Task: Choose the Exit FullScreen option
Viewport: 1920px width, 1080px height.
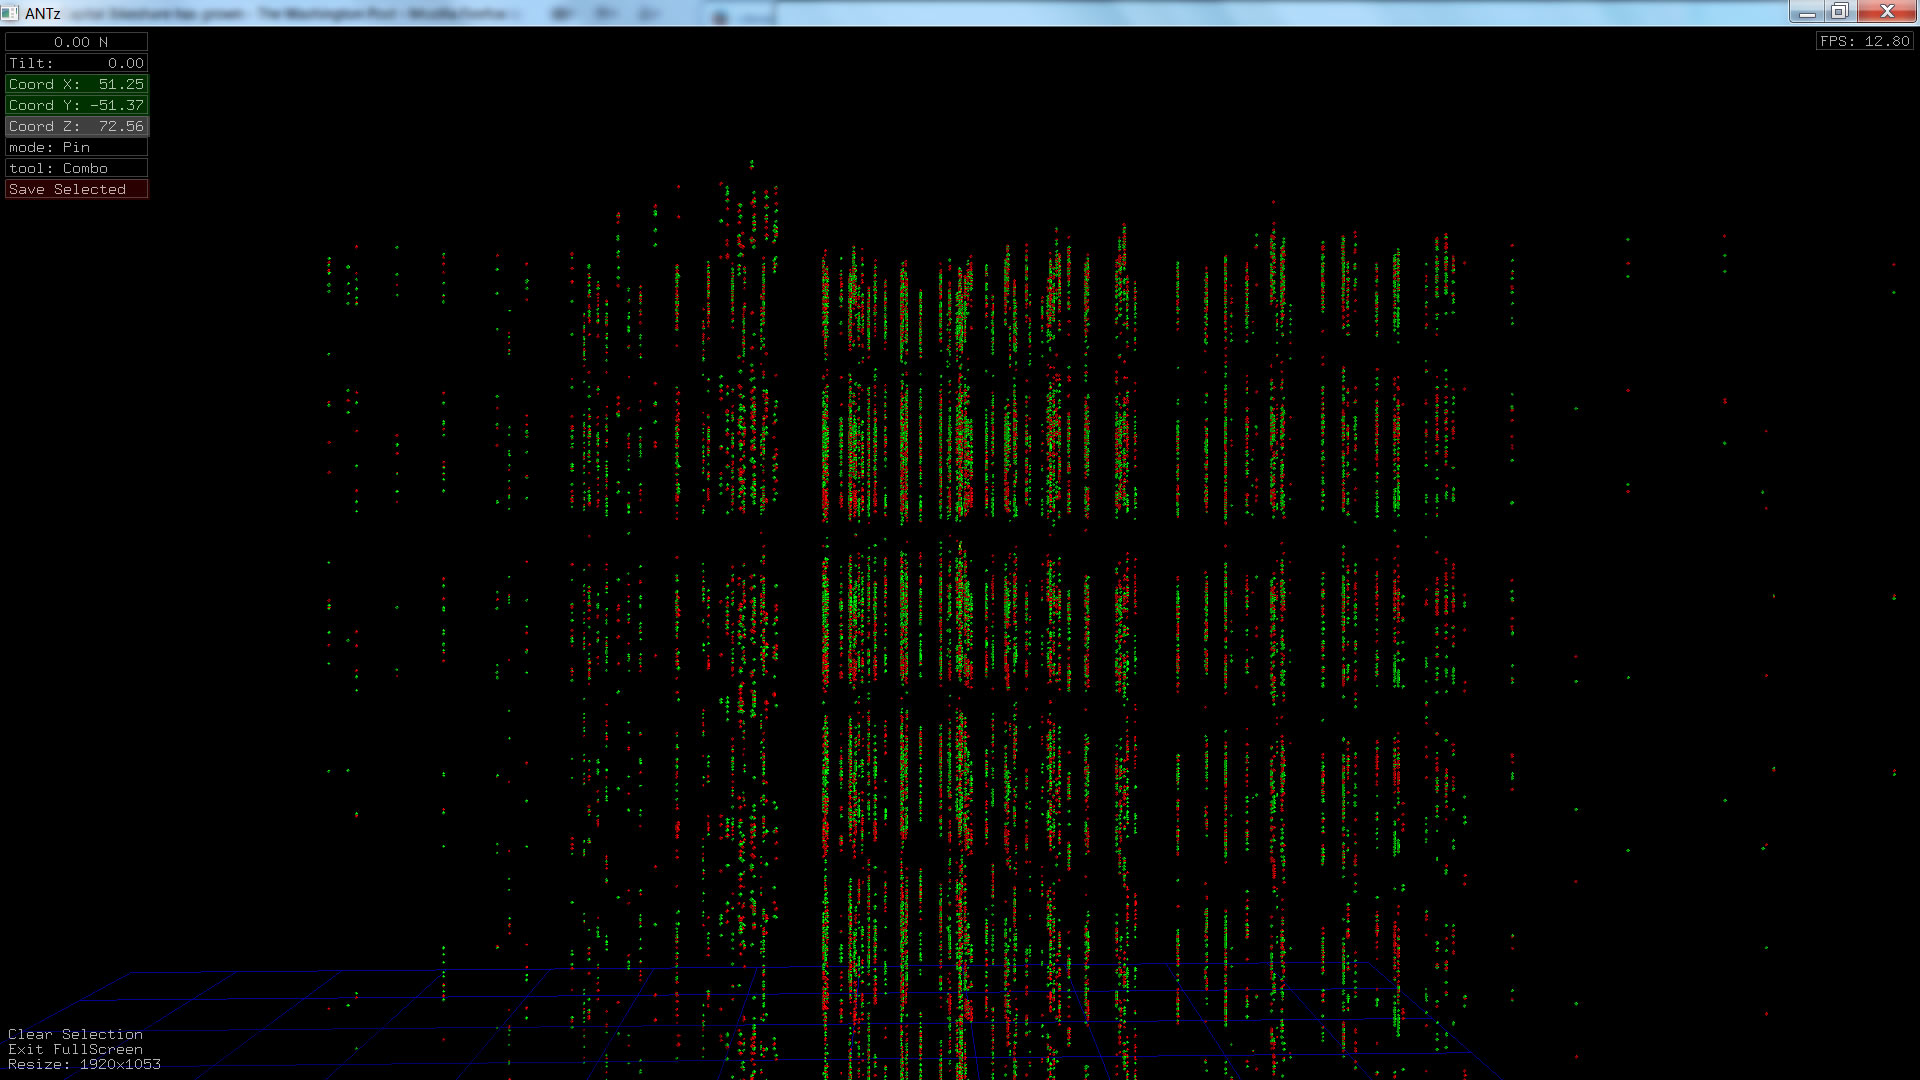Action: point(75,1049)
